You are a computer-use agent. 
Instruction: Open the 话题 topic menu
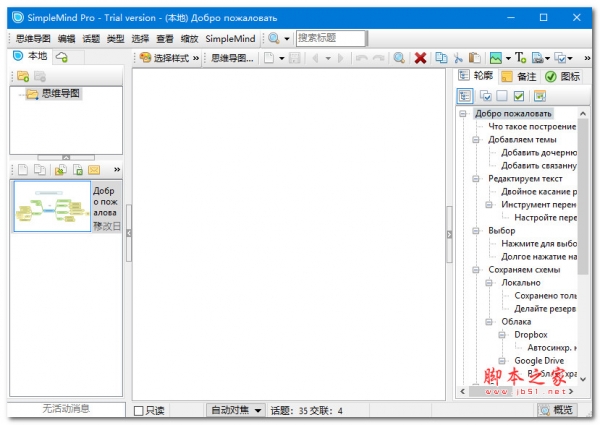(91, 38)
